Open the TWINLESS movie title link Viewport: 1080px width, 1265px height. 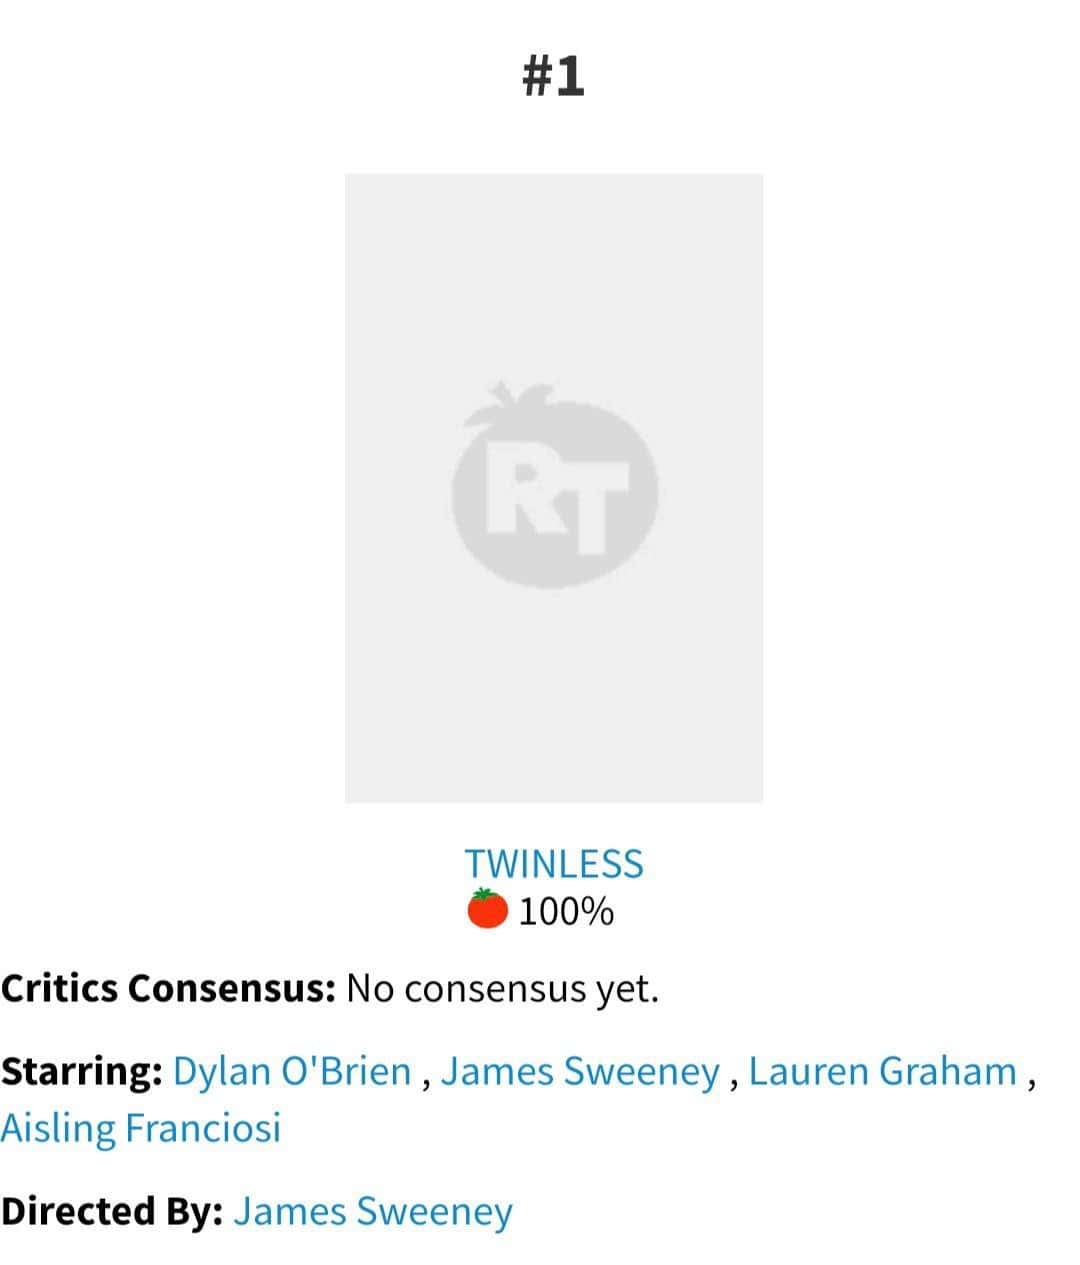[x=554, y=864]
